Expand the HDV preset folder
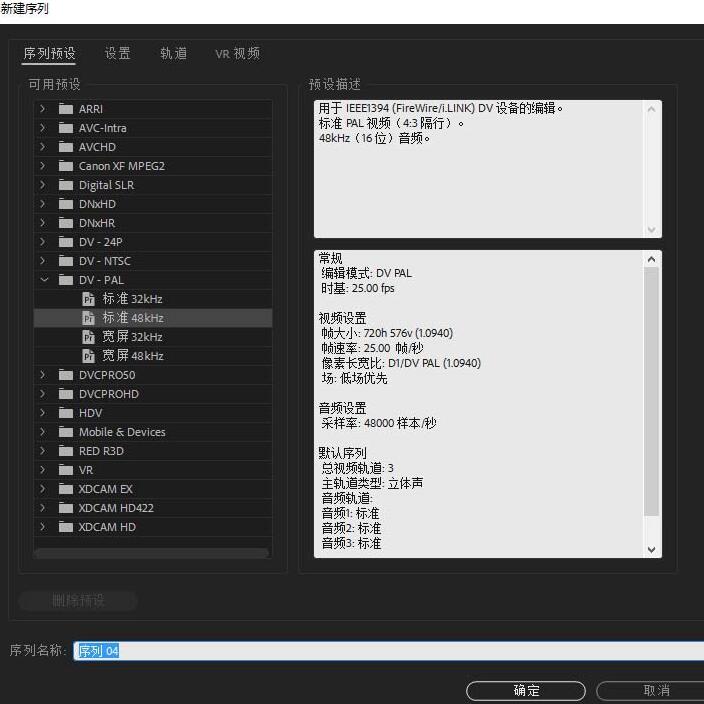704x704 pixels. tap(43, 413)
